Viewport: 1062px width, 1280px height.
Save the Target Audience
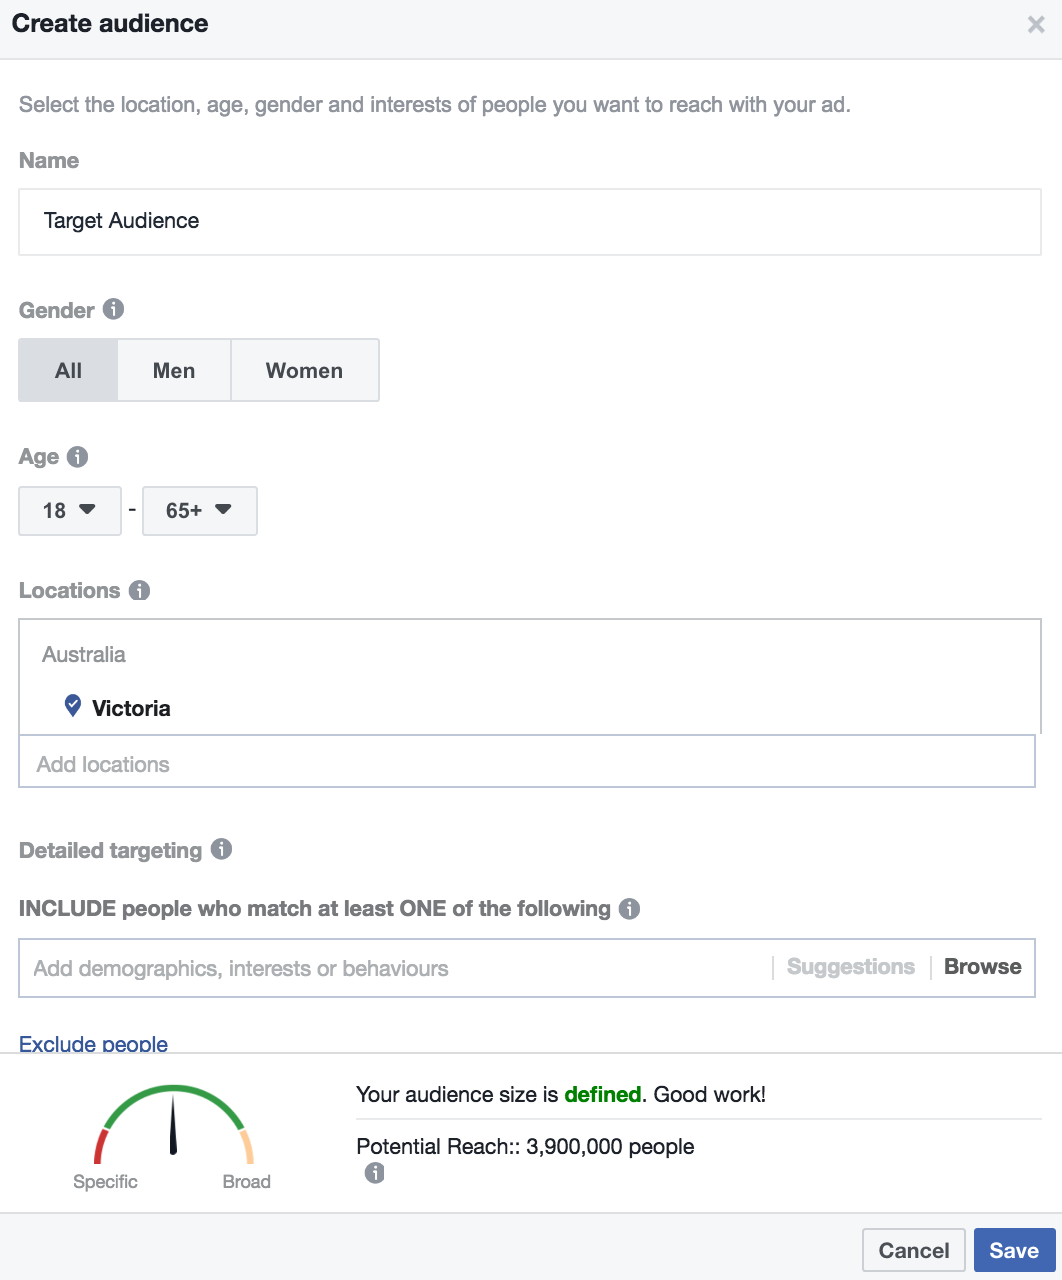[x=1013, y=1250]
